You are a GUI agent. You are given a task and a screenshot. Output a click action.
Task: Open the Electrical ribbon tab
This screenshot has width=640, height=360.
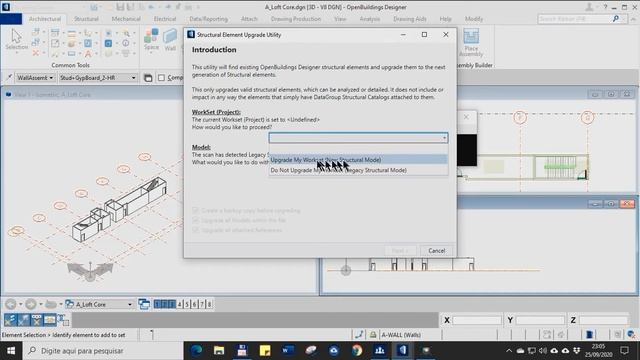pyautogui.click(x=165, y=19)
